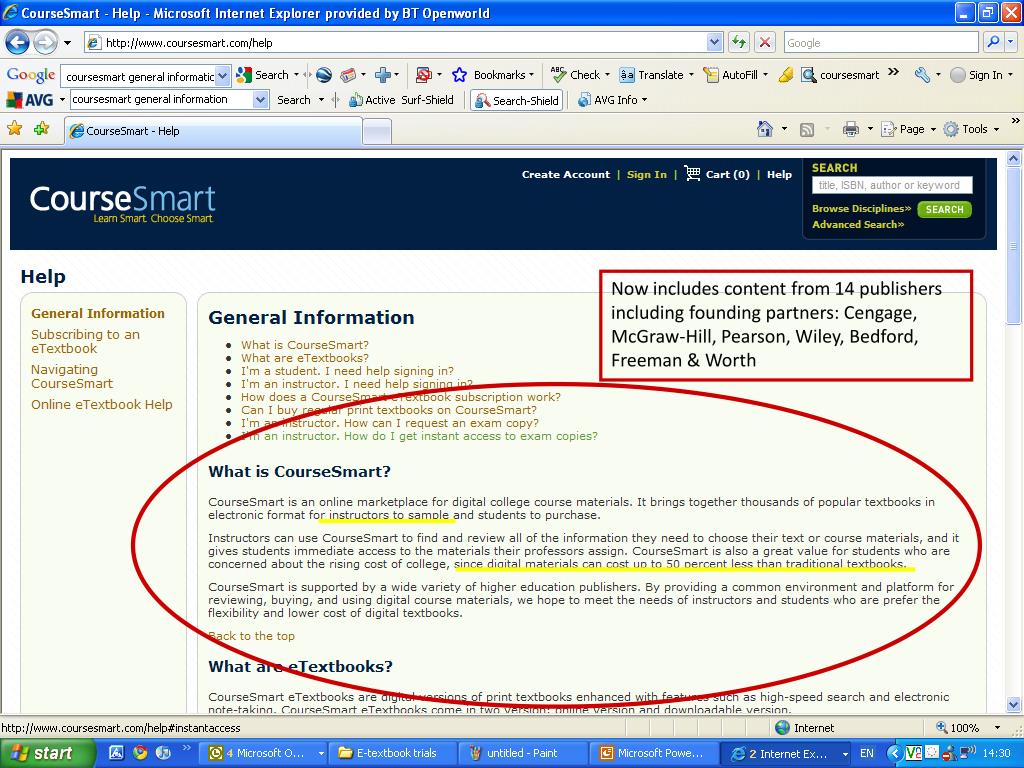Expand the address bar history dropdown
The image size is (1024, 768).
pyautogui.click(x=714, y=42)
